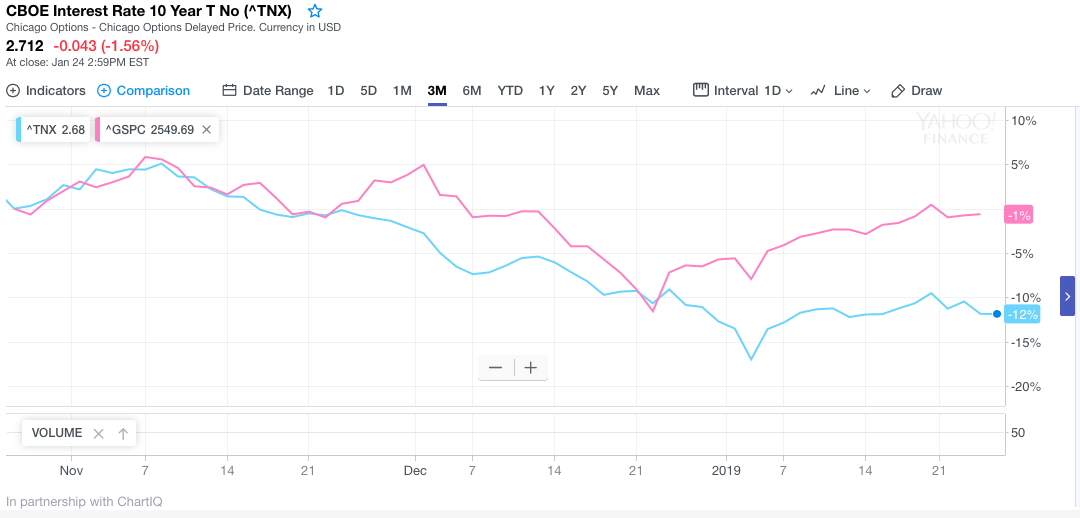Remove the ^GSPC comparison series
The width and height of the screenshot is (1080, 518).
pos(206,129)
